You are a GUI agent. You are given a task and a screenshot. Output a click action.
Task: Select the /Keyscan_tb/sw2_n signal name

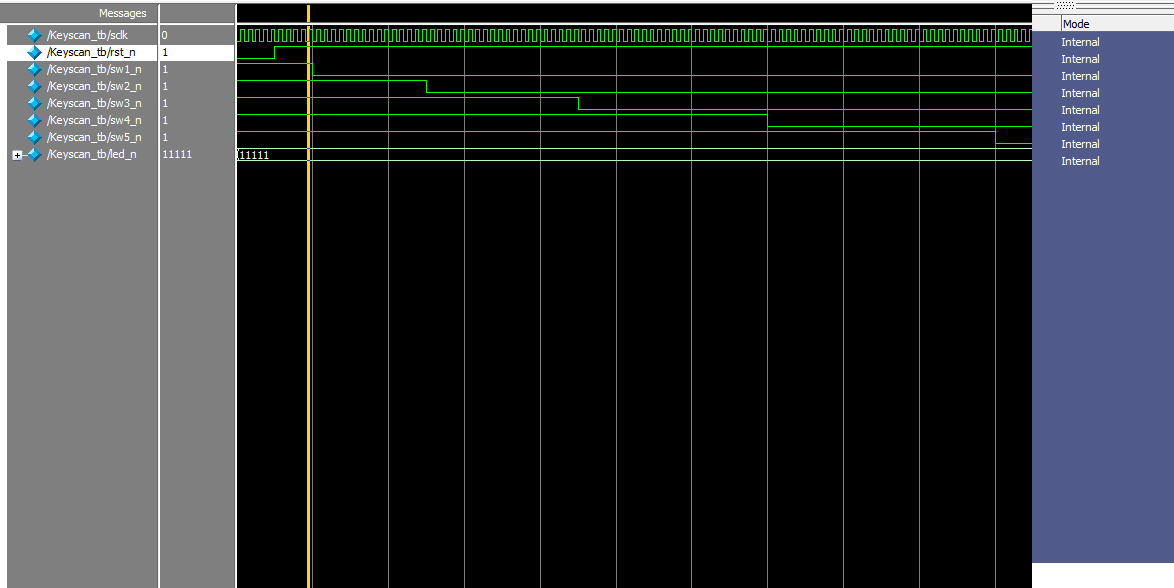point(94,86)
